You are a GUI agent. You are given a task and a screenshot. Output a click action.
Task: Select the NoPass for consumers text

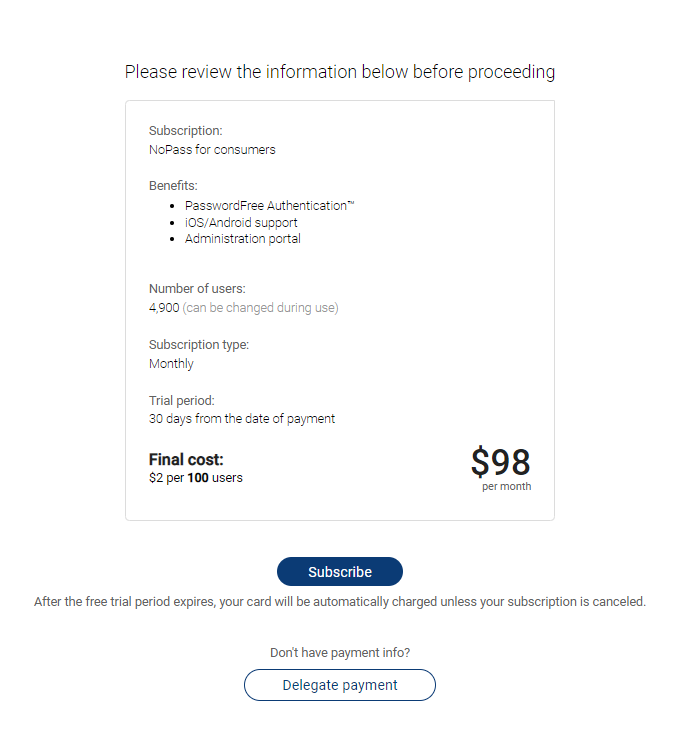point(212,150)
